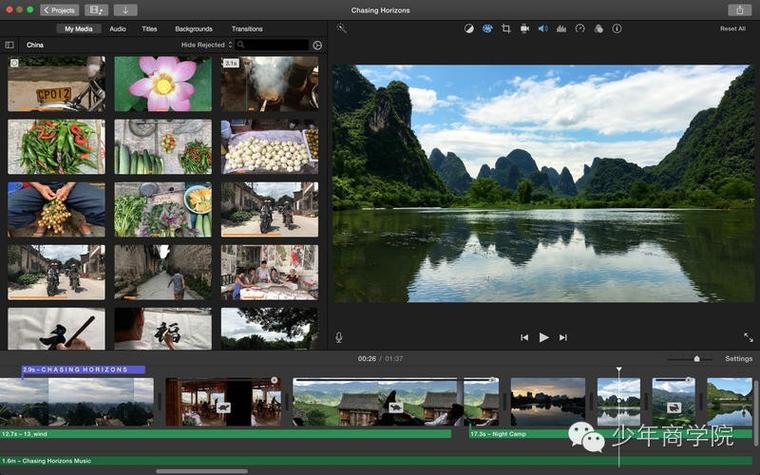Open the color balance adjustment
The height and width of the screenshot is (475, 760).
[x=469, y=29]
